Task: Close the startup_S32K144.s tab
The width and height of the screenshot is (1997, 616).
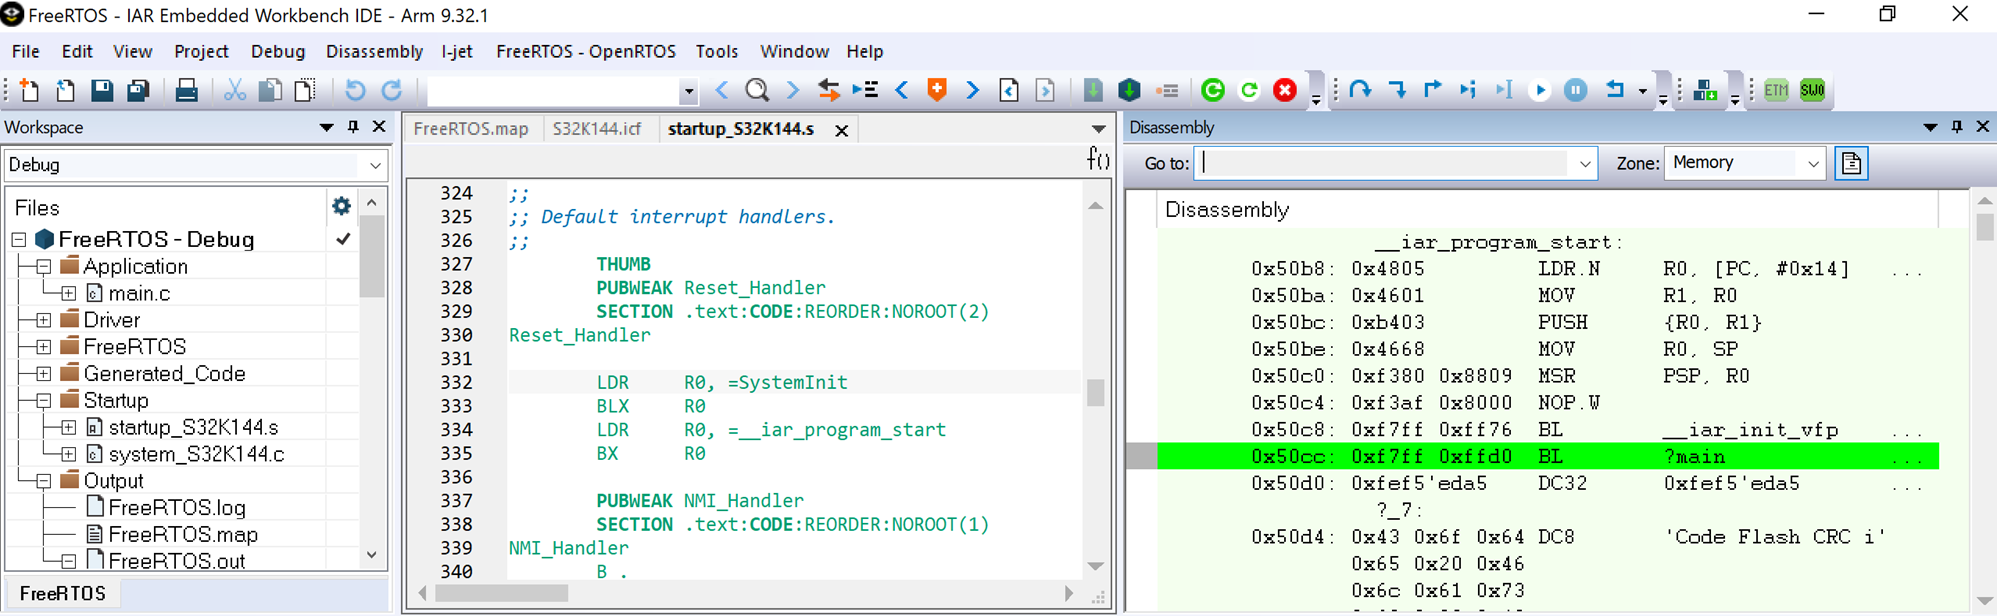Action: tap(842, 130)
